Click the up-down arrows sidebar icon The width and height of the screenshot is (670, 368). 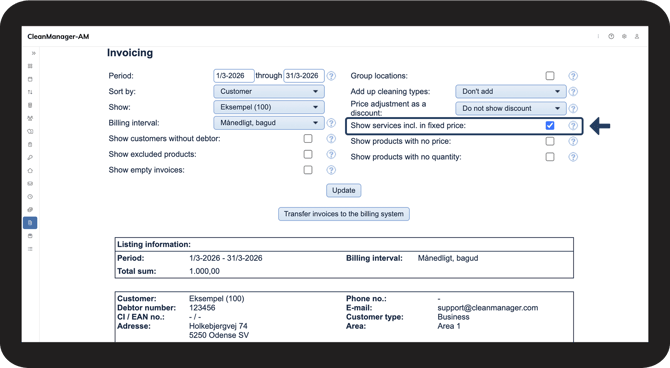[x=30, y=92]
